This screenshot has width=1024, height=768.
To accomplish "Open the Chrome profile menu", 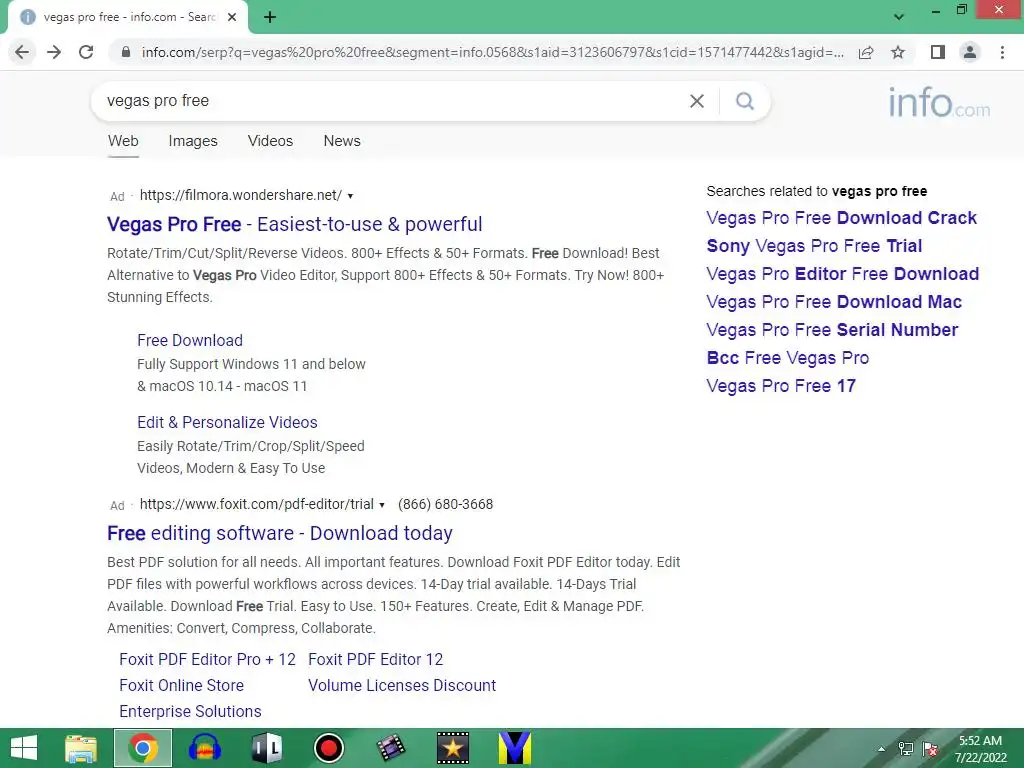I will click(970, 52).
